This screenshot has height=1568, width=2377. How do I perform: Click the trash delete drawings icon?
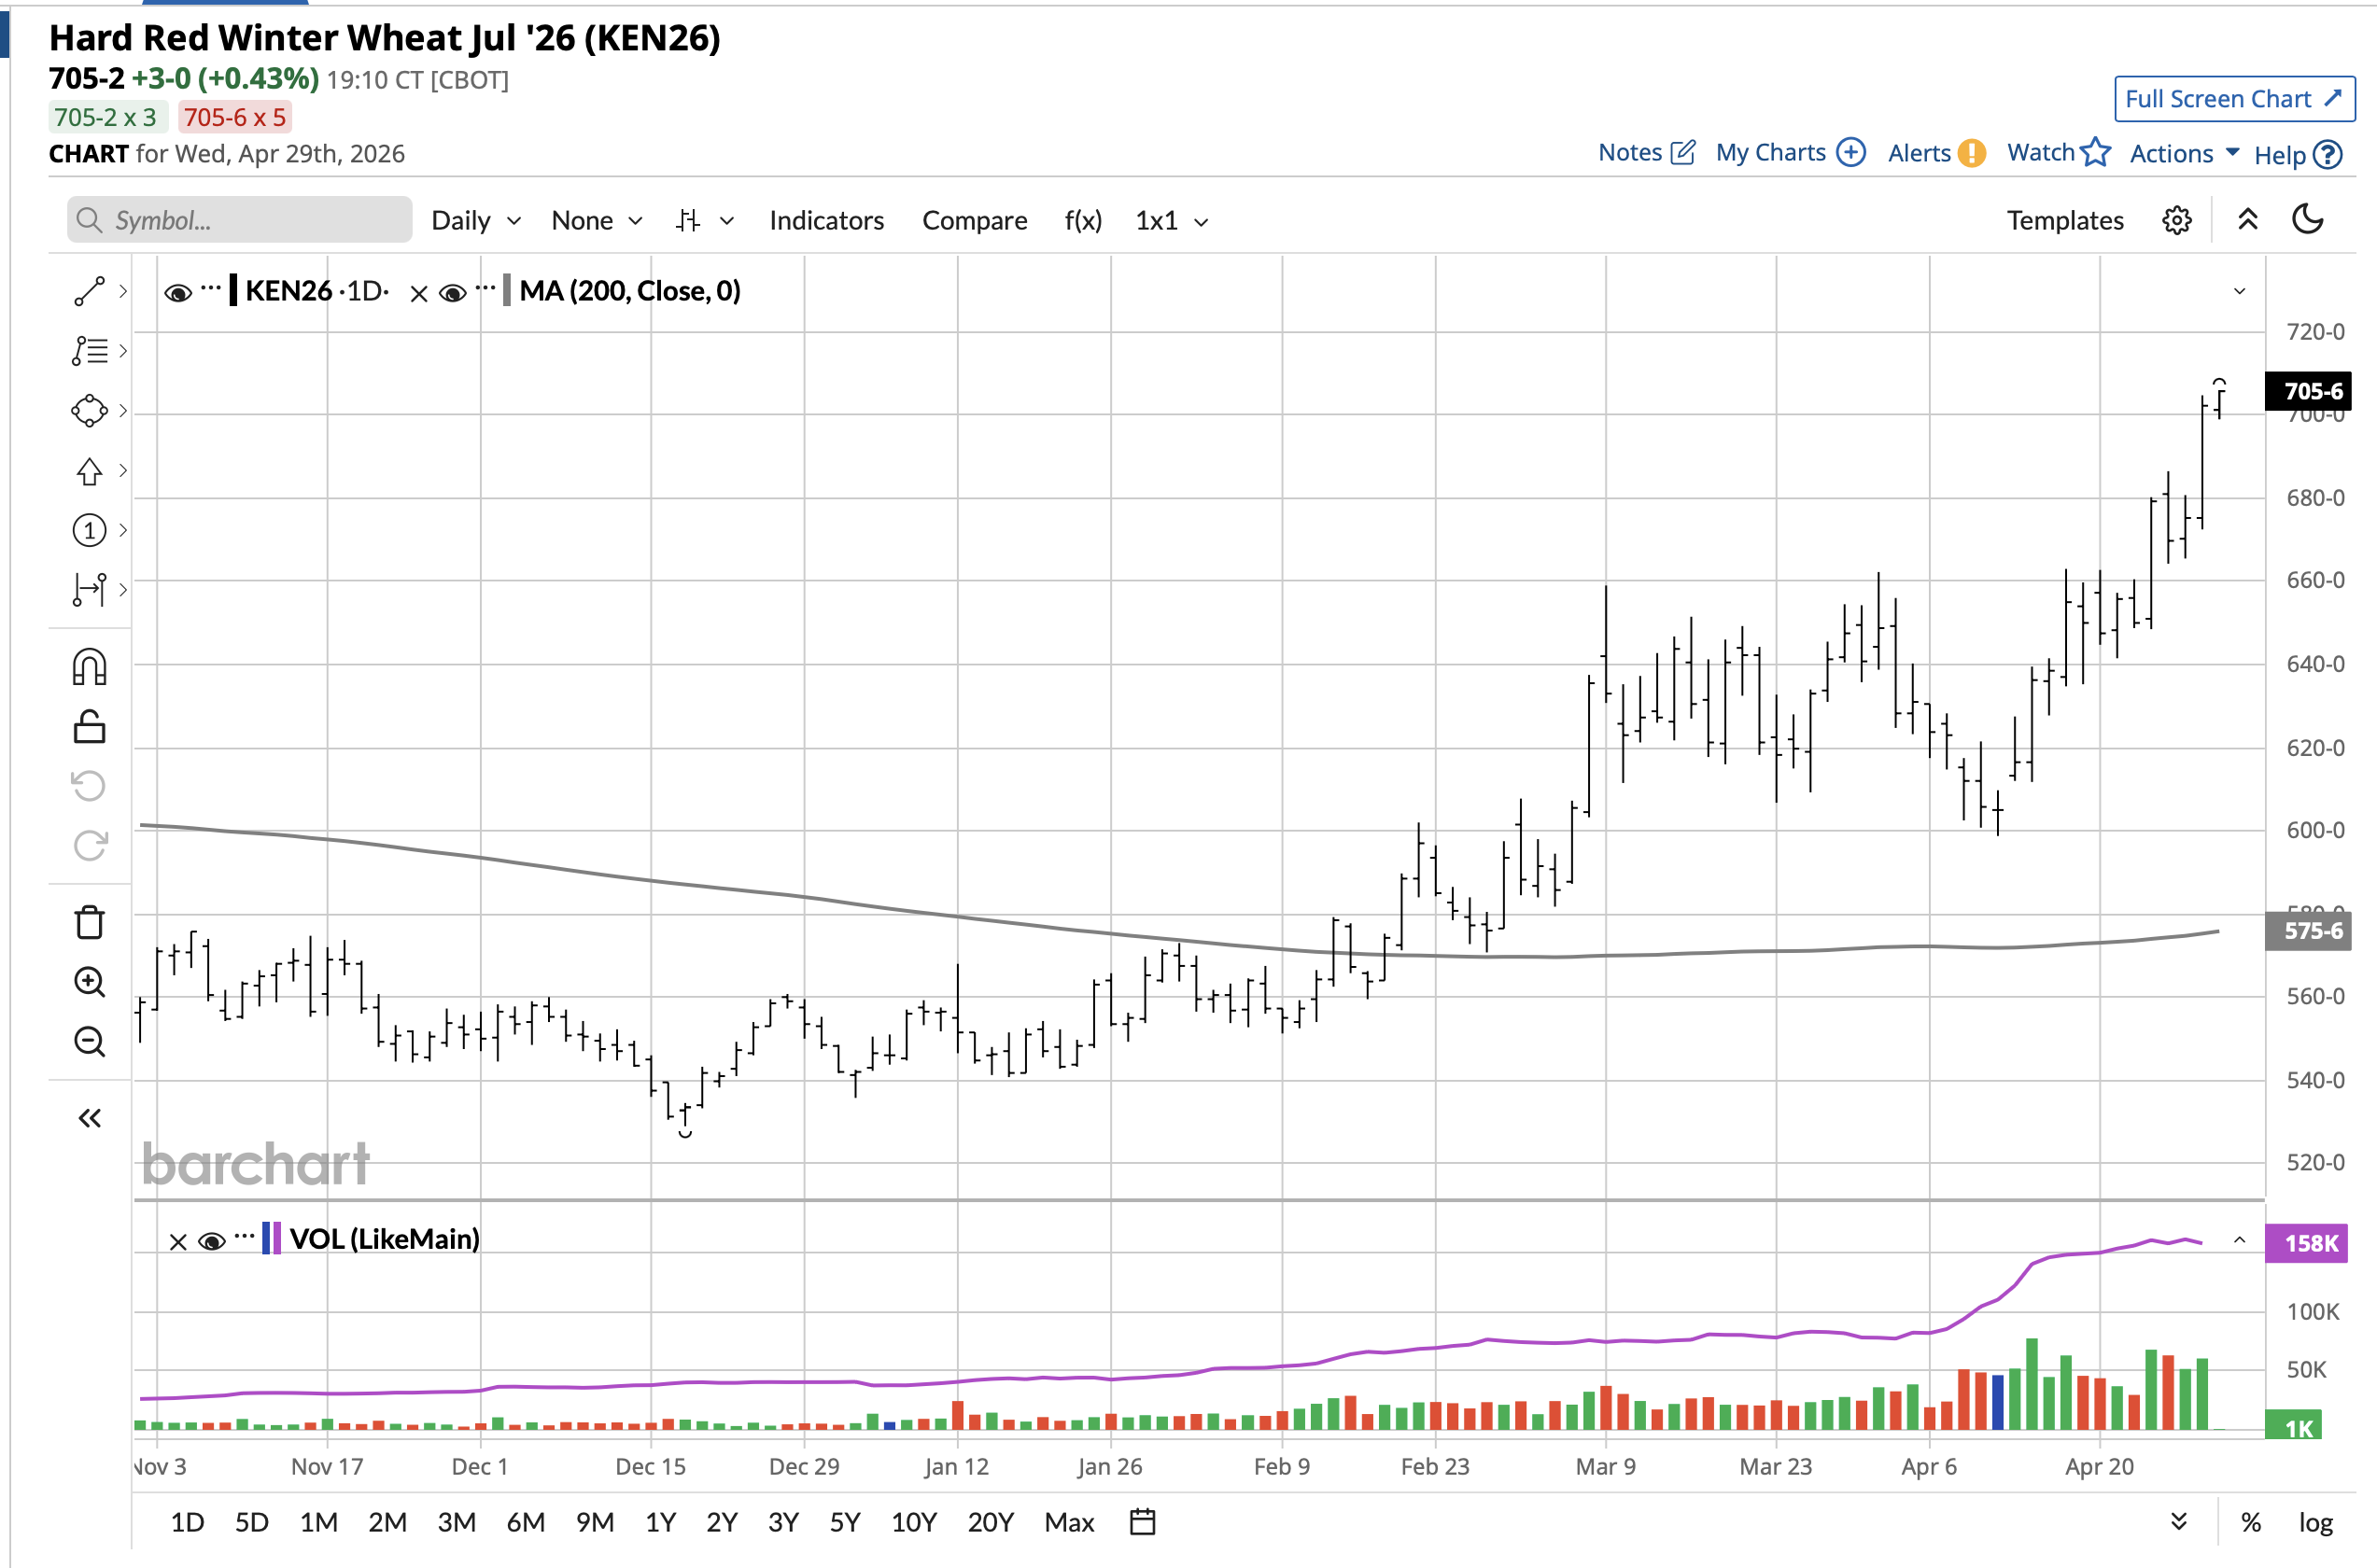click(x=89, y=922)
